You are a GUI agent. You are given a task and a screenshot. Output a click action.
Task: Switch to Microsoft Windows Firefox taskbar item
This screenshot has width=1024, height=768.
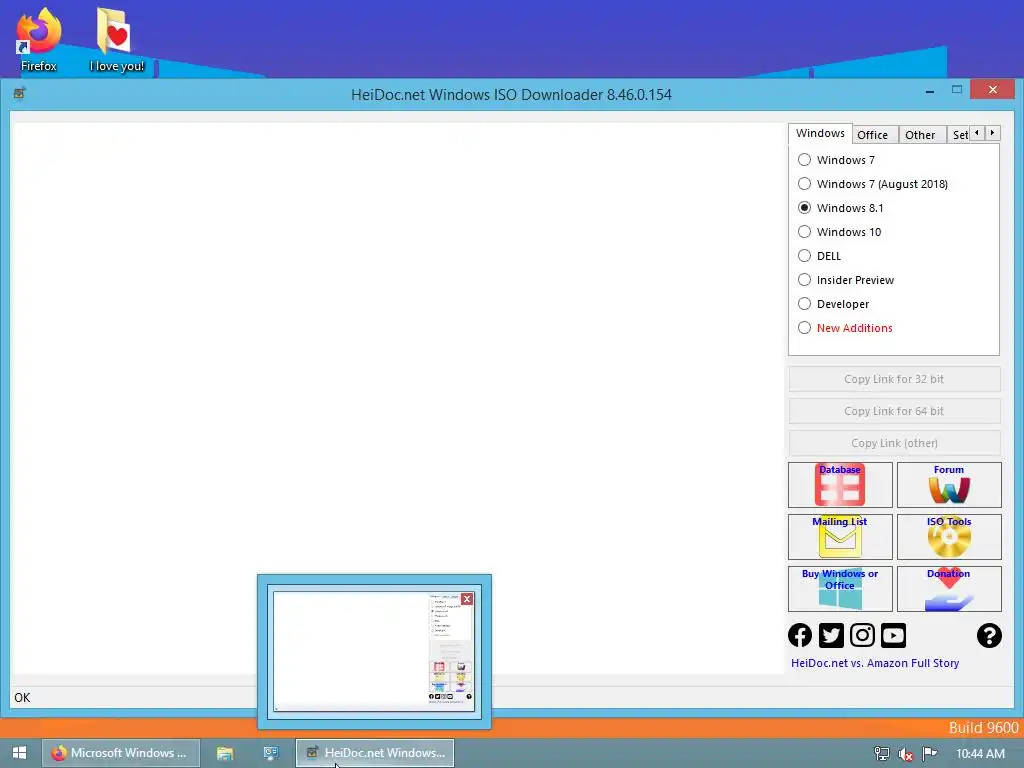click(x=121, y=753)
